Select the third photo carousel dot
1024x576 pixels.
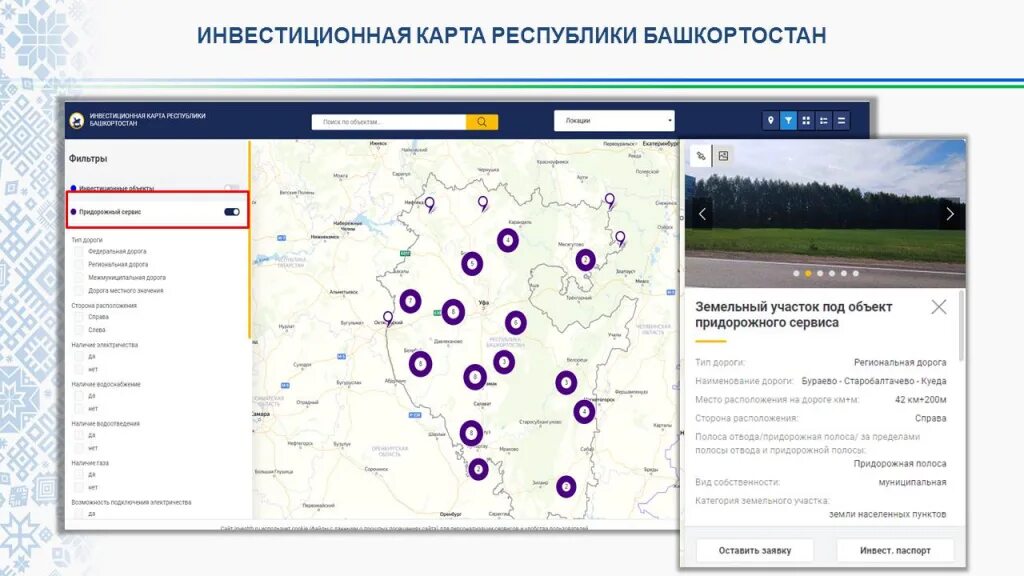coord(820,274)
